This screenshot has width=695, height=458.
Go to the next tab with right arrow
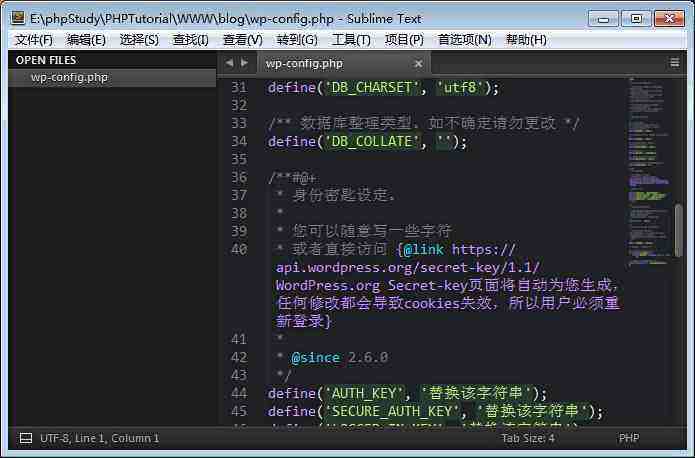click(x=244, y=63)
